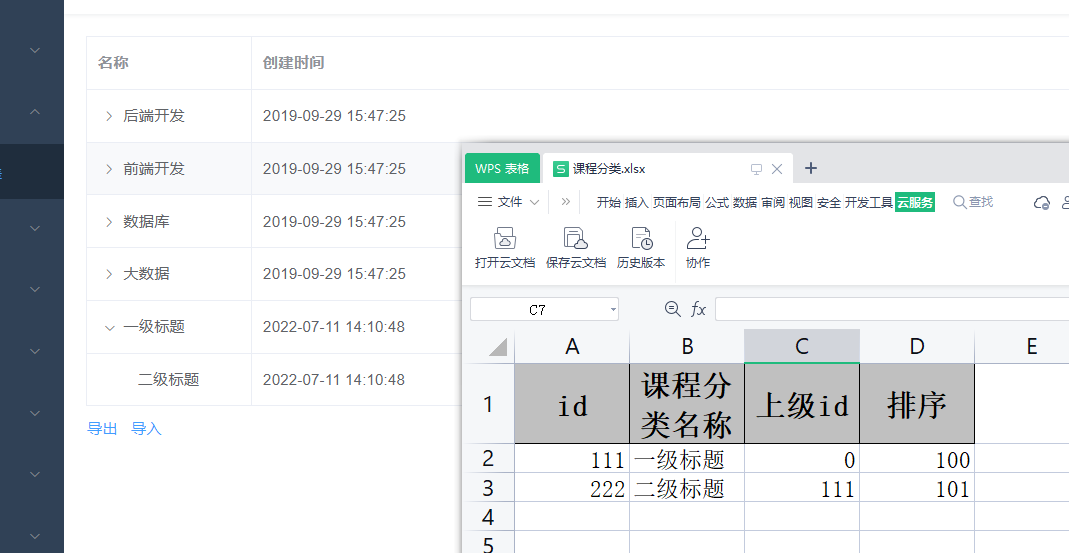Click the cell containing 222
The height and width of the screenshot is (553, 1069).
coord(572,488)
